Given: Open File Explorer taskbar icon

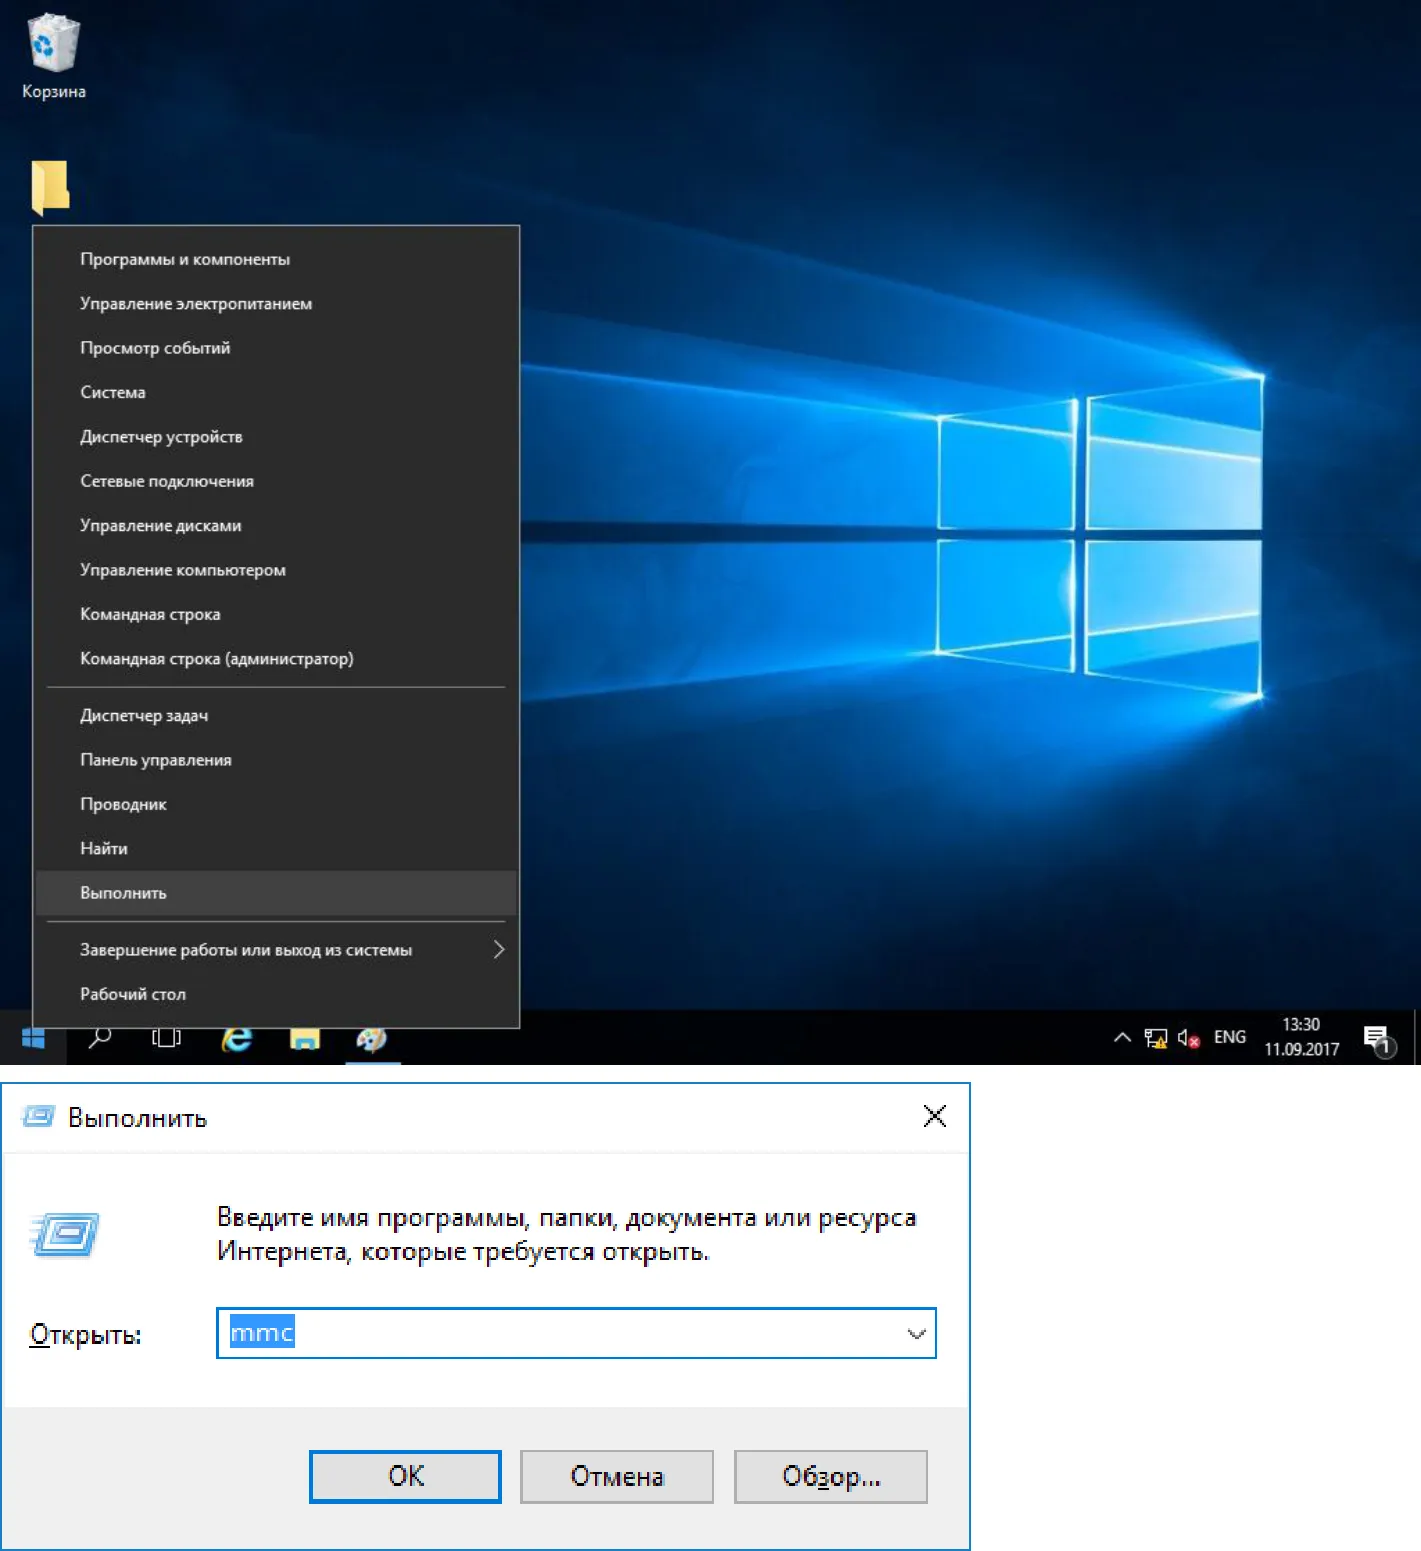Looking at the screenshot, I should pyautogui.click(x=305, y=1039).
